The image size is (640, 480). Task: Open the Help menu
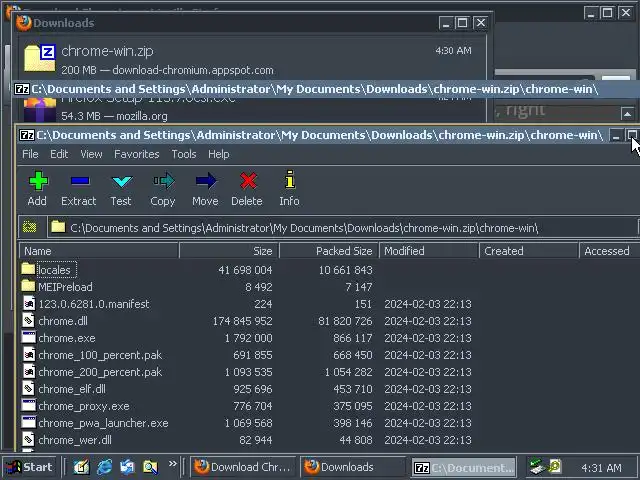[x=219, y=154]
